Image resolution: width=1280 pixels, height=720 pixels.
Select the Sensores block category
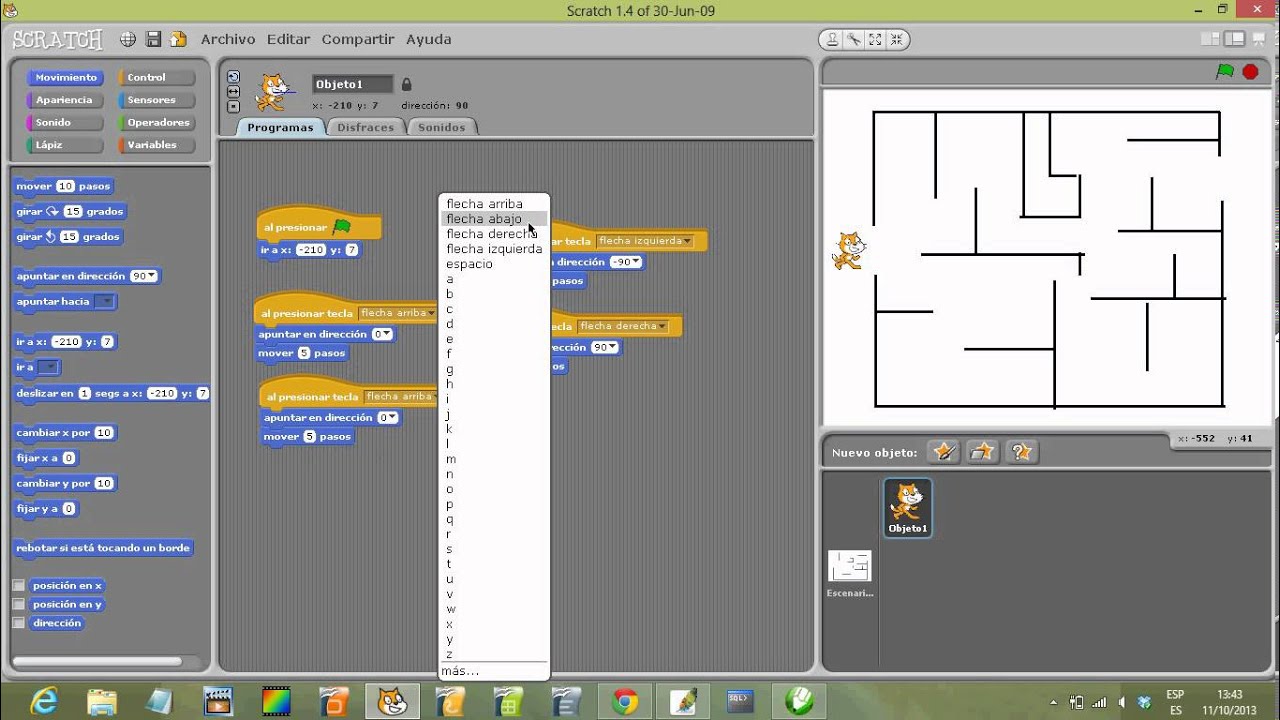[x=155, y=100]
